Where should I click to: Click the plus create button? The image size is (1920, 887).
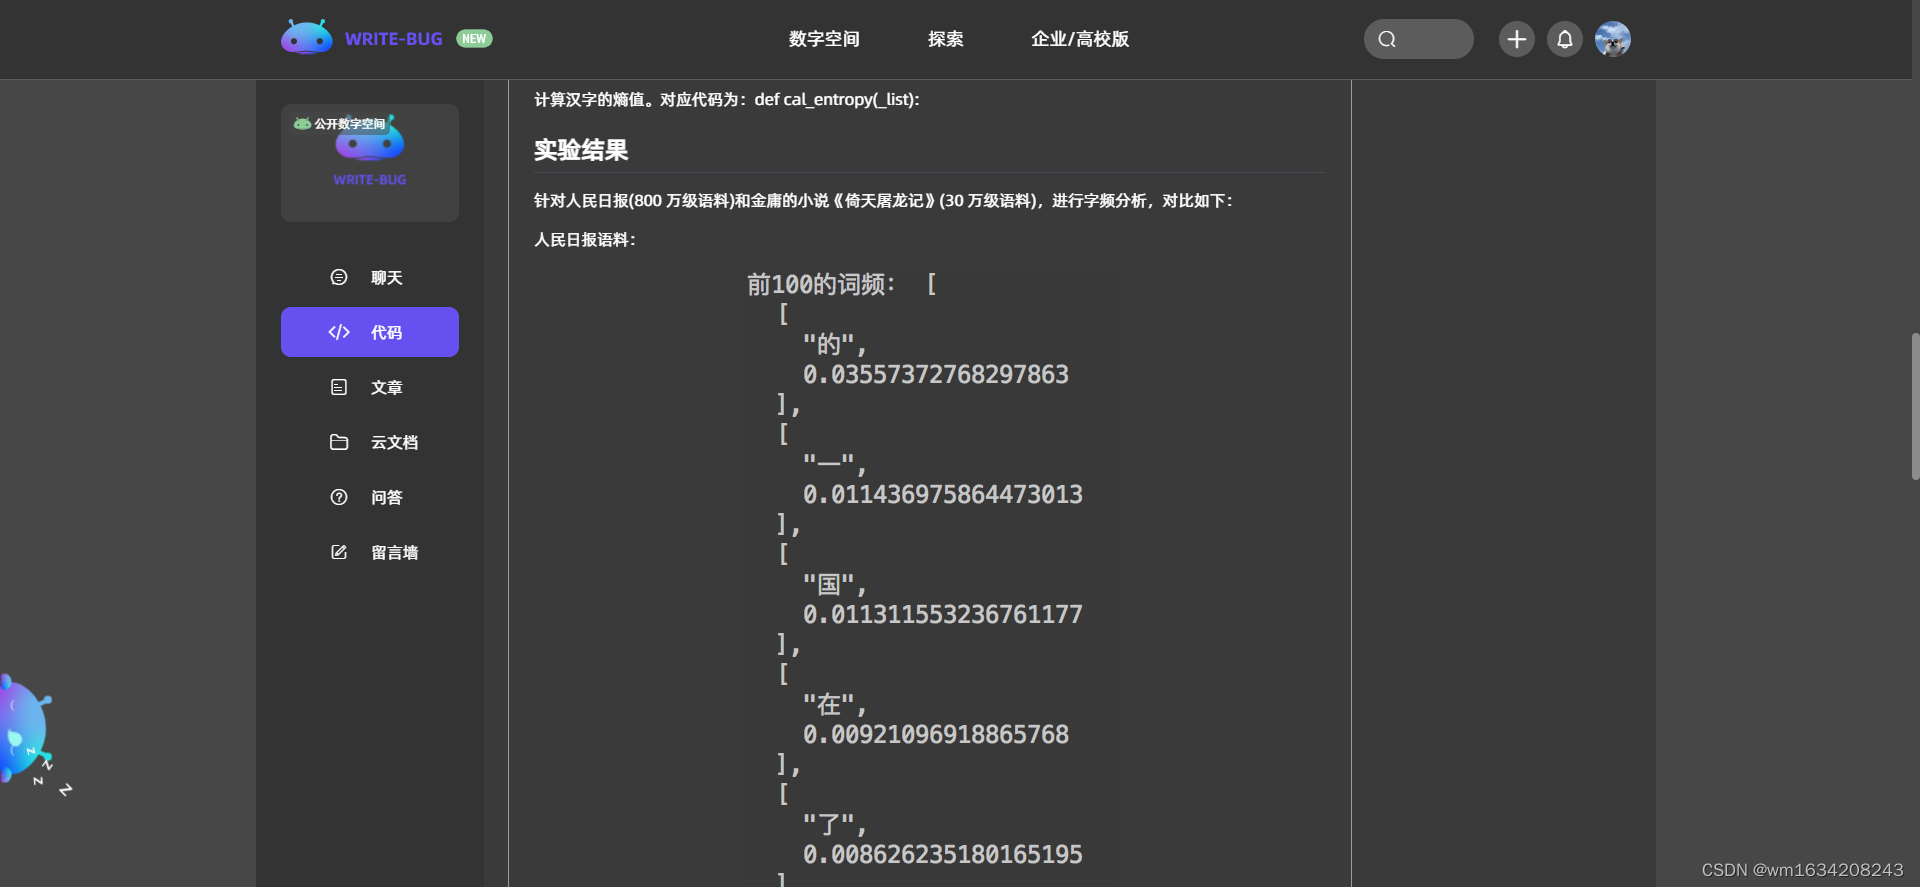tap(1516, 39)
